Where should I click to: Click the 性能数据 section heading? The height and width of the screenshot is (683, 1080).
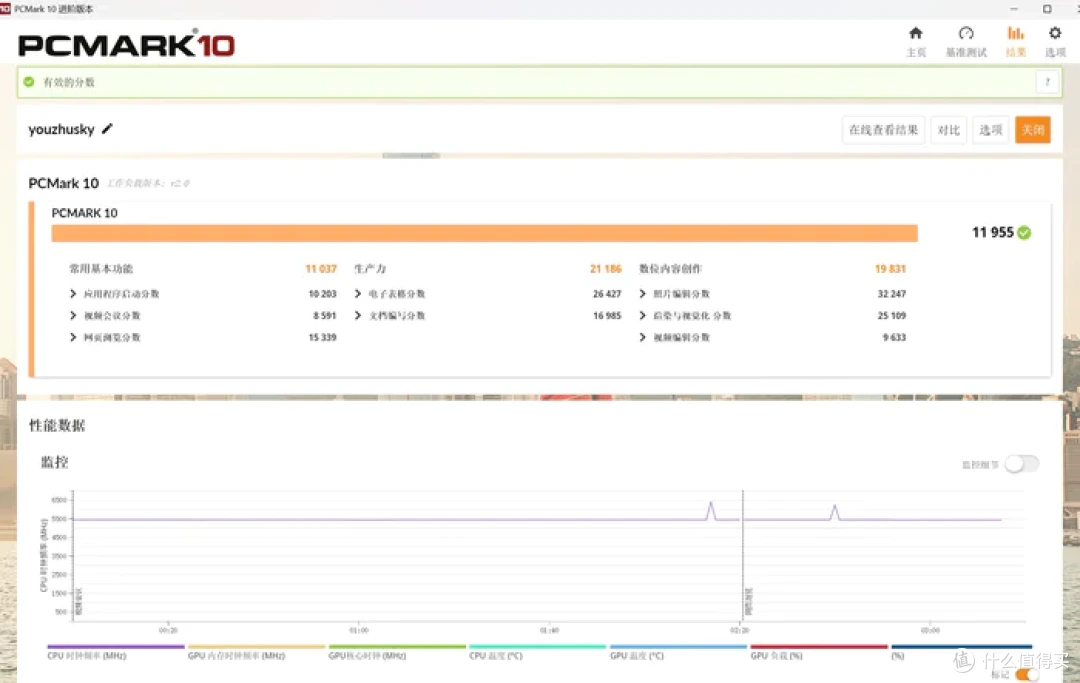[56, 425]
